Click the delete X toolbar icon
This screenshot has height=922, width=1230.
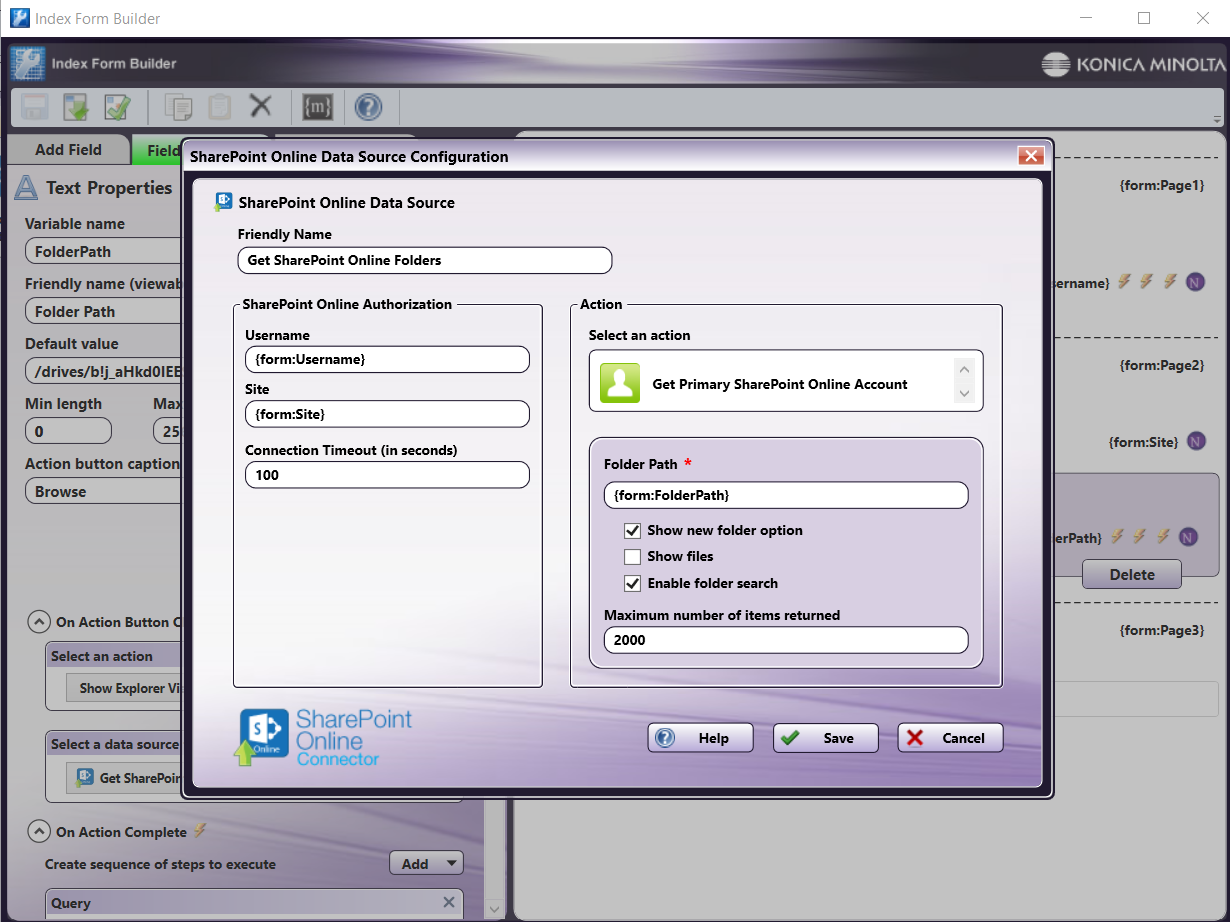261,105
